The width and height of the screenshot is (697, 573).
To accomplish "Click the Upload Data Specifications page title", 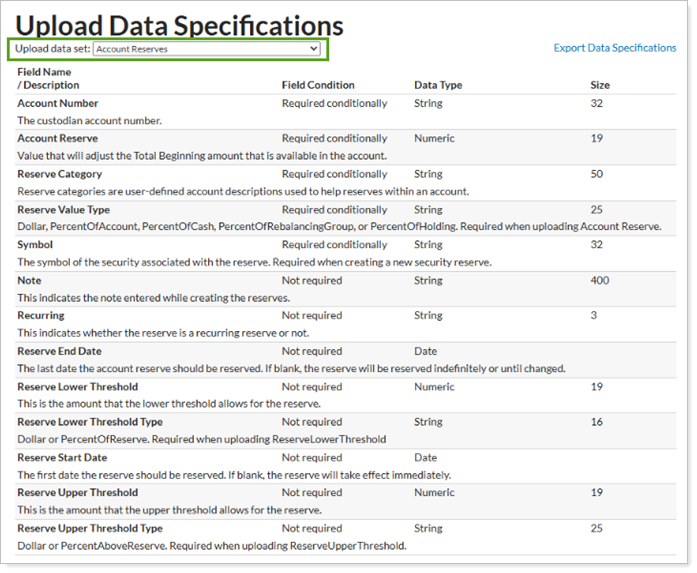I will tap(180, 26).
